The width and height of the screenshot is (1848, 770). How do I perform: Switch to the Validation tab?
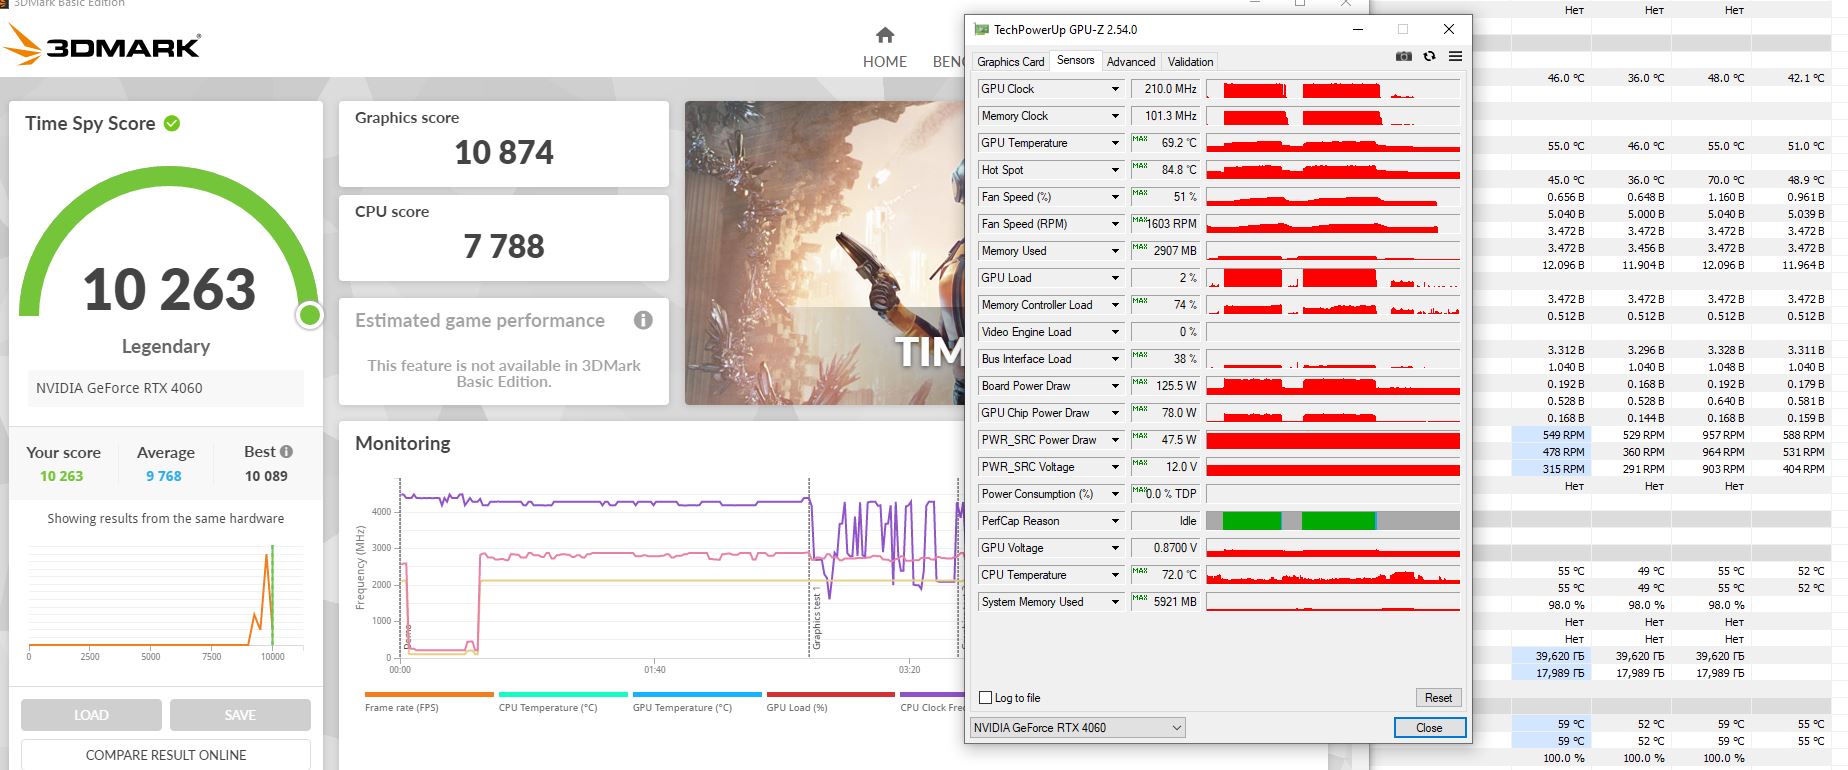tap(1190, 61)
